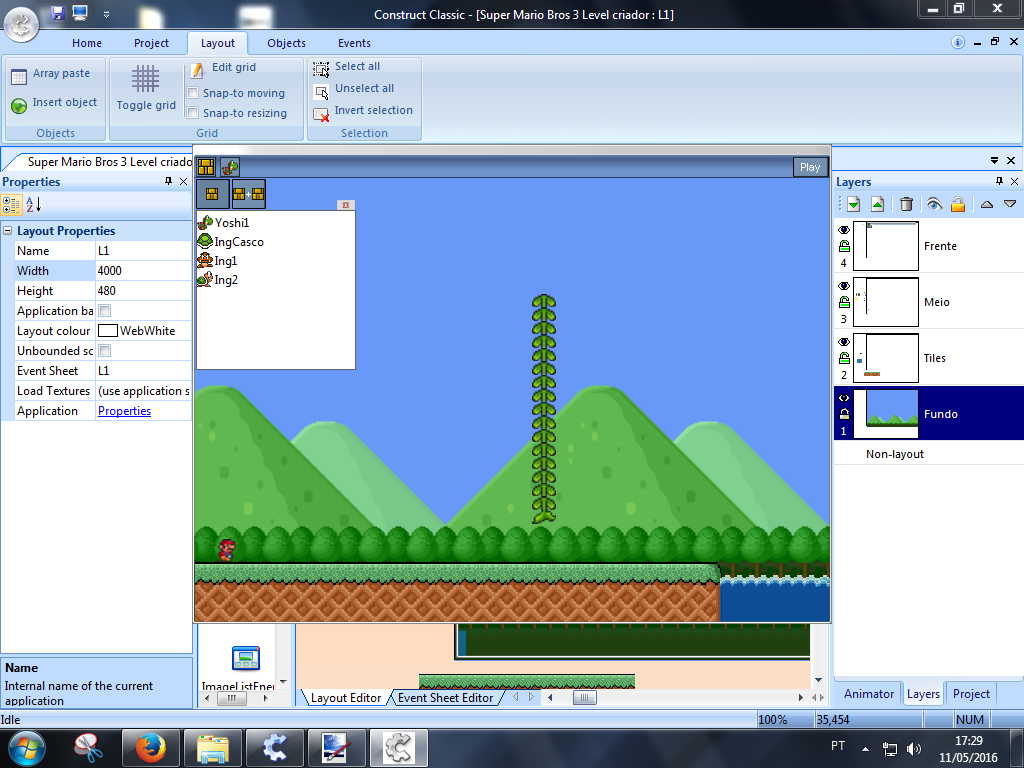1024x768 pixels.
Task: Click the WebWhite layout colour swatch
Action: click(107, 331)
